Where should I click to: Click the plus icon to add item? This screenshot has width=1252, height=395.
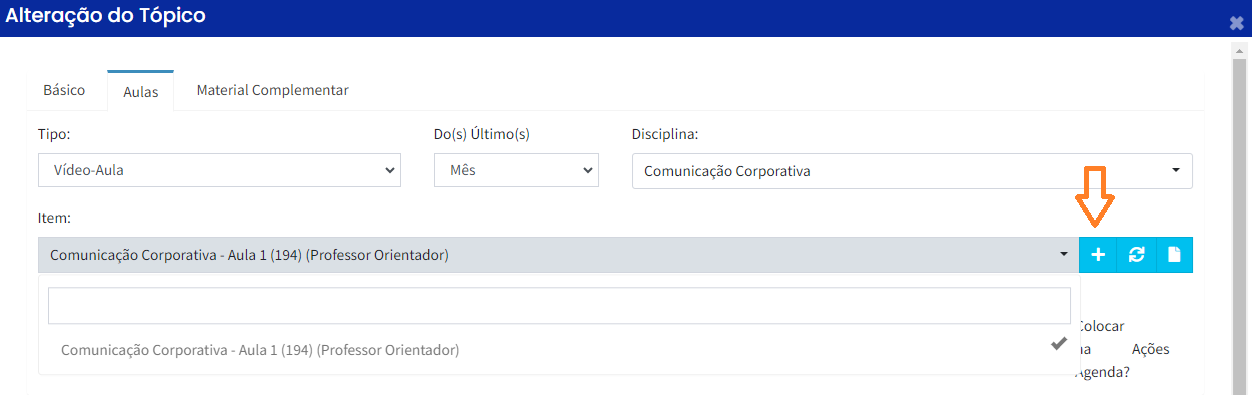[x=1098, y=255]
